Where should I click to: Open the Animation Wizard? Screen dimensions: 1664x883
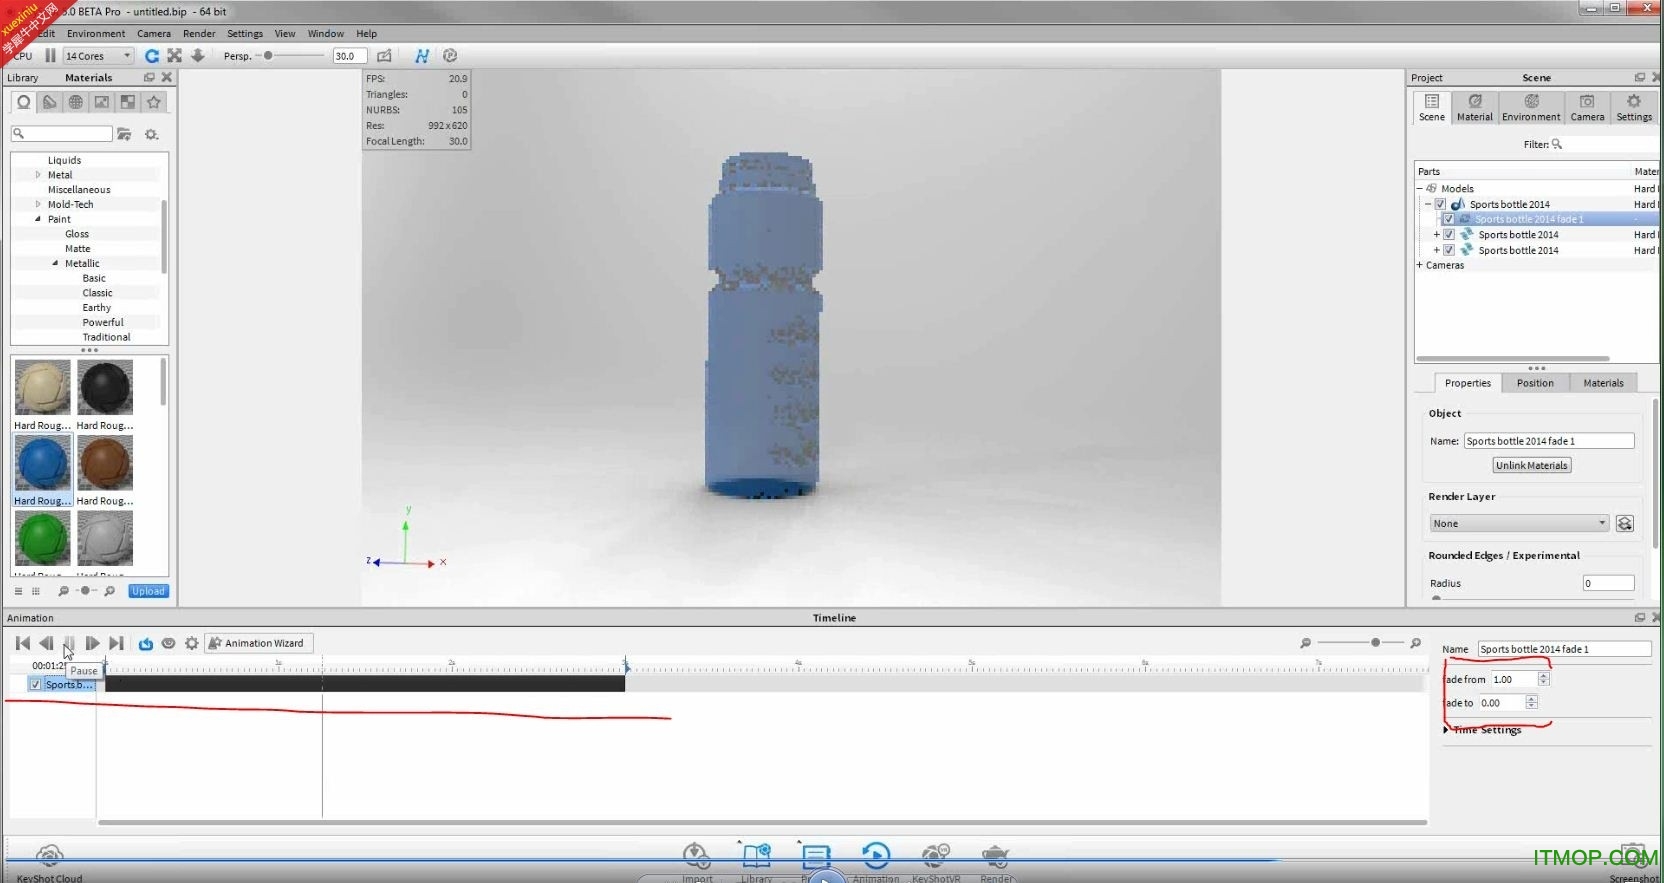pyautogui.click(x=258, y=643)
